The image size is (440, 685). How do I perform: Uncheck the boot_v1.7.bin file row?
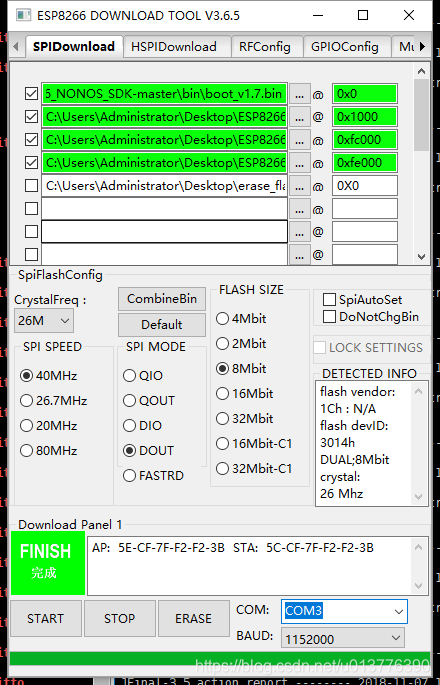(31, 93)
